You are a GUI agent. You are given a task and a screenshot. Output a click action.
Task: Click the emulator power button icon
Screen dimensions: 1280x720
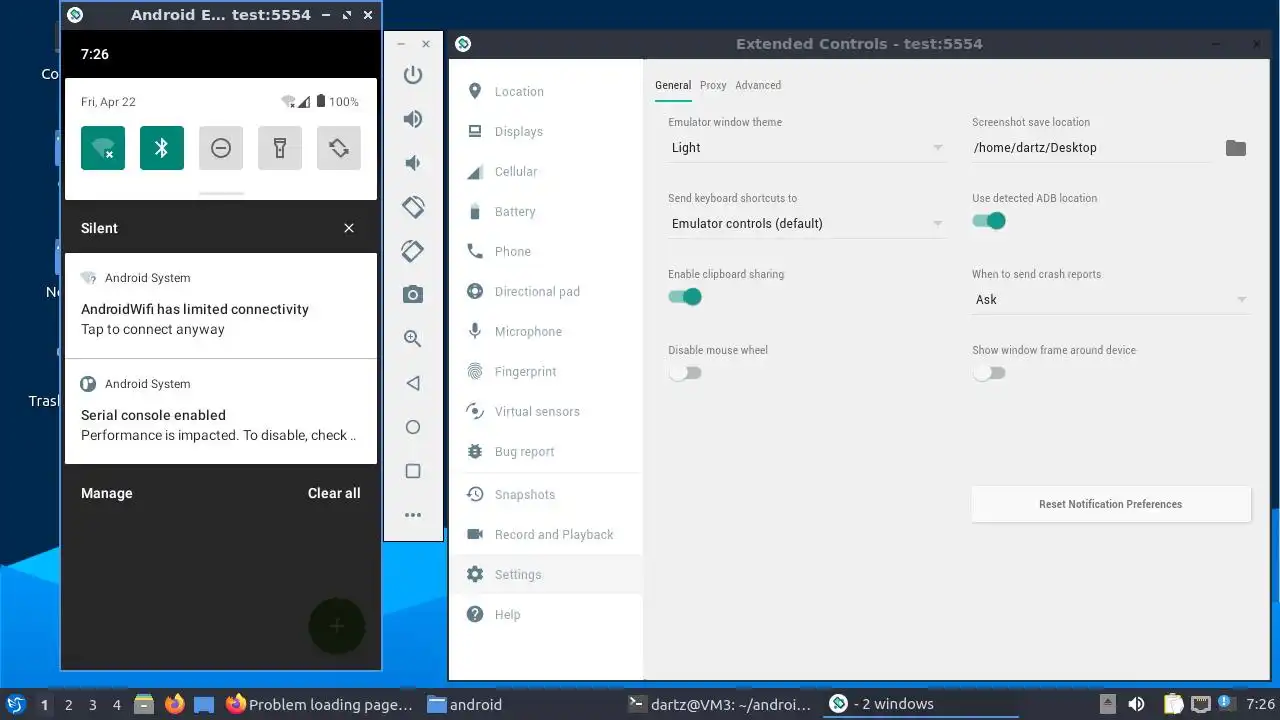pos(413,75)
